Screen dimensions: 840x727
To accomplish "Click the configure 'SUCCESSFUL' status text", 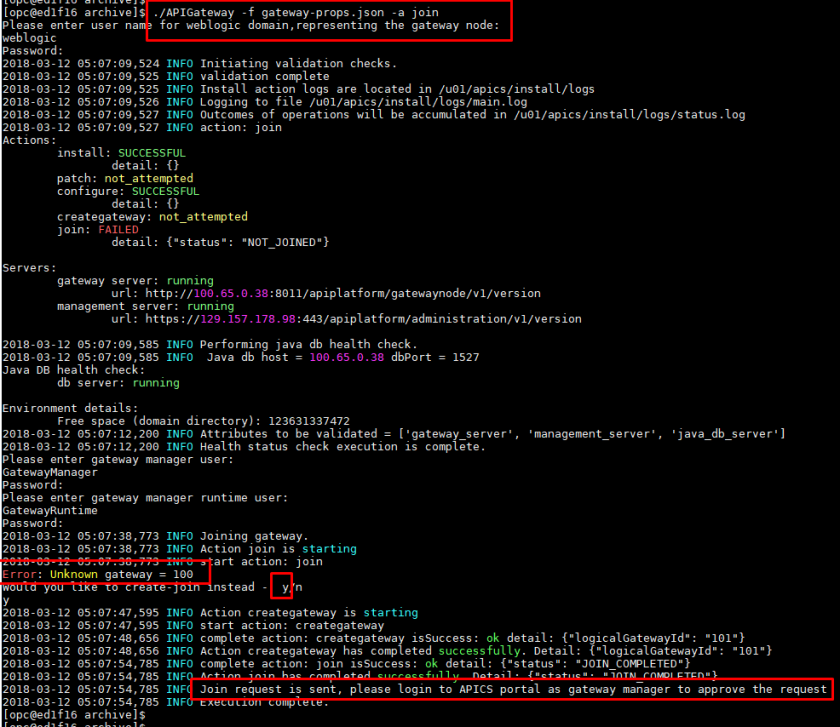I will tap(165, 191).
